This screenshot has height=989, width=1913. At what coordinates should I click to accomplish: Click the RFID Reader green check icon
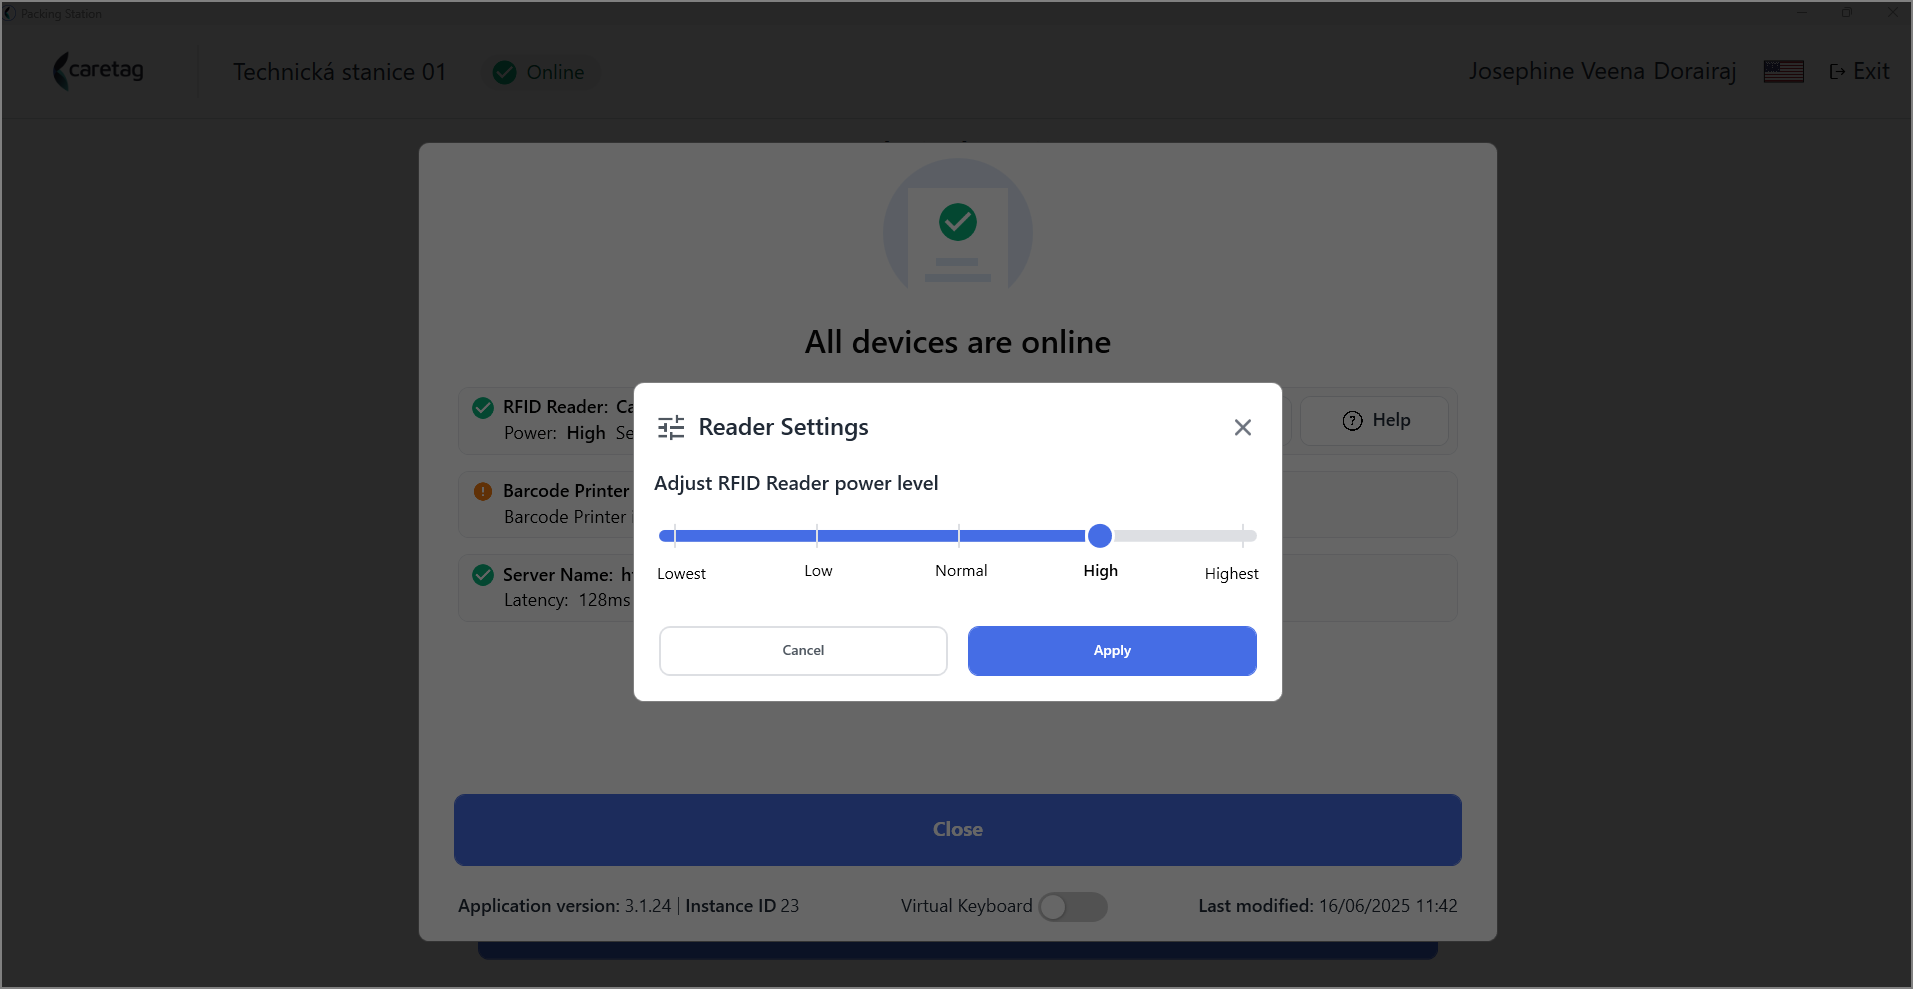coord(483,408)
